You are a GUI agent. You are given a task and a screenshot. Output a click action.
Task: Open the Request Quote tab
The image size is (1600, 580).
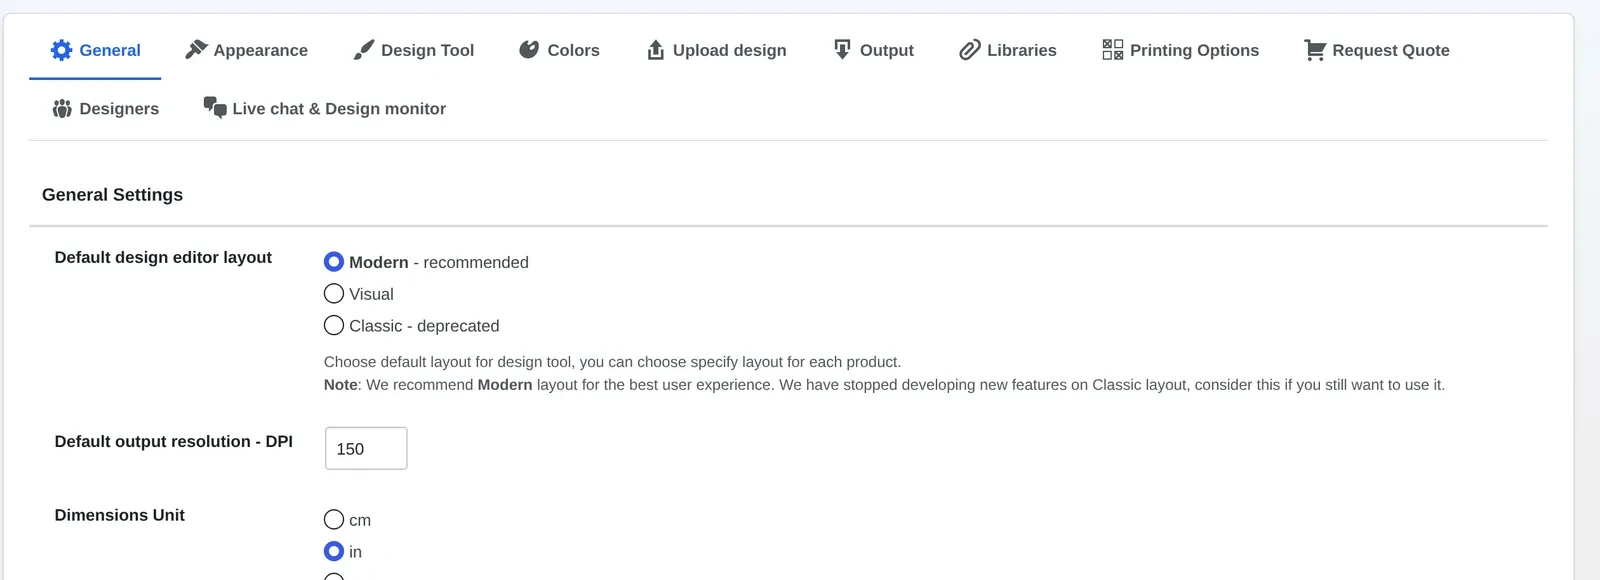pos(1377,50)
